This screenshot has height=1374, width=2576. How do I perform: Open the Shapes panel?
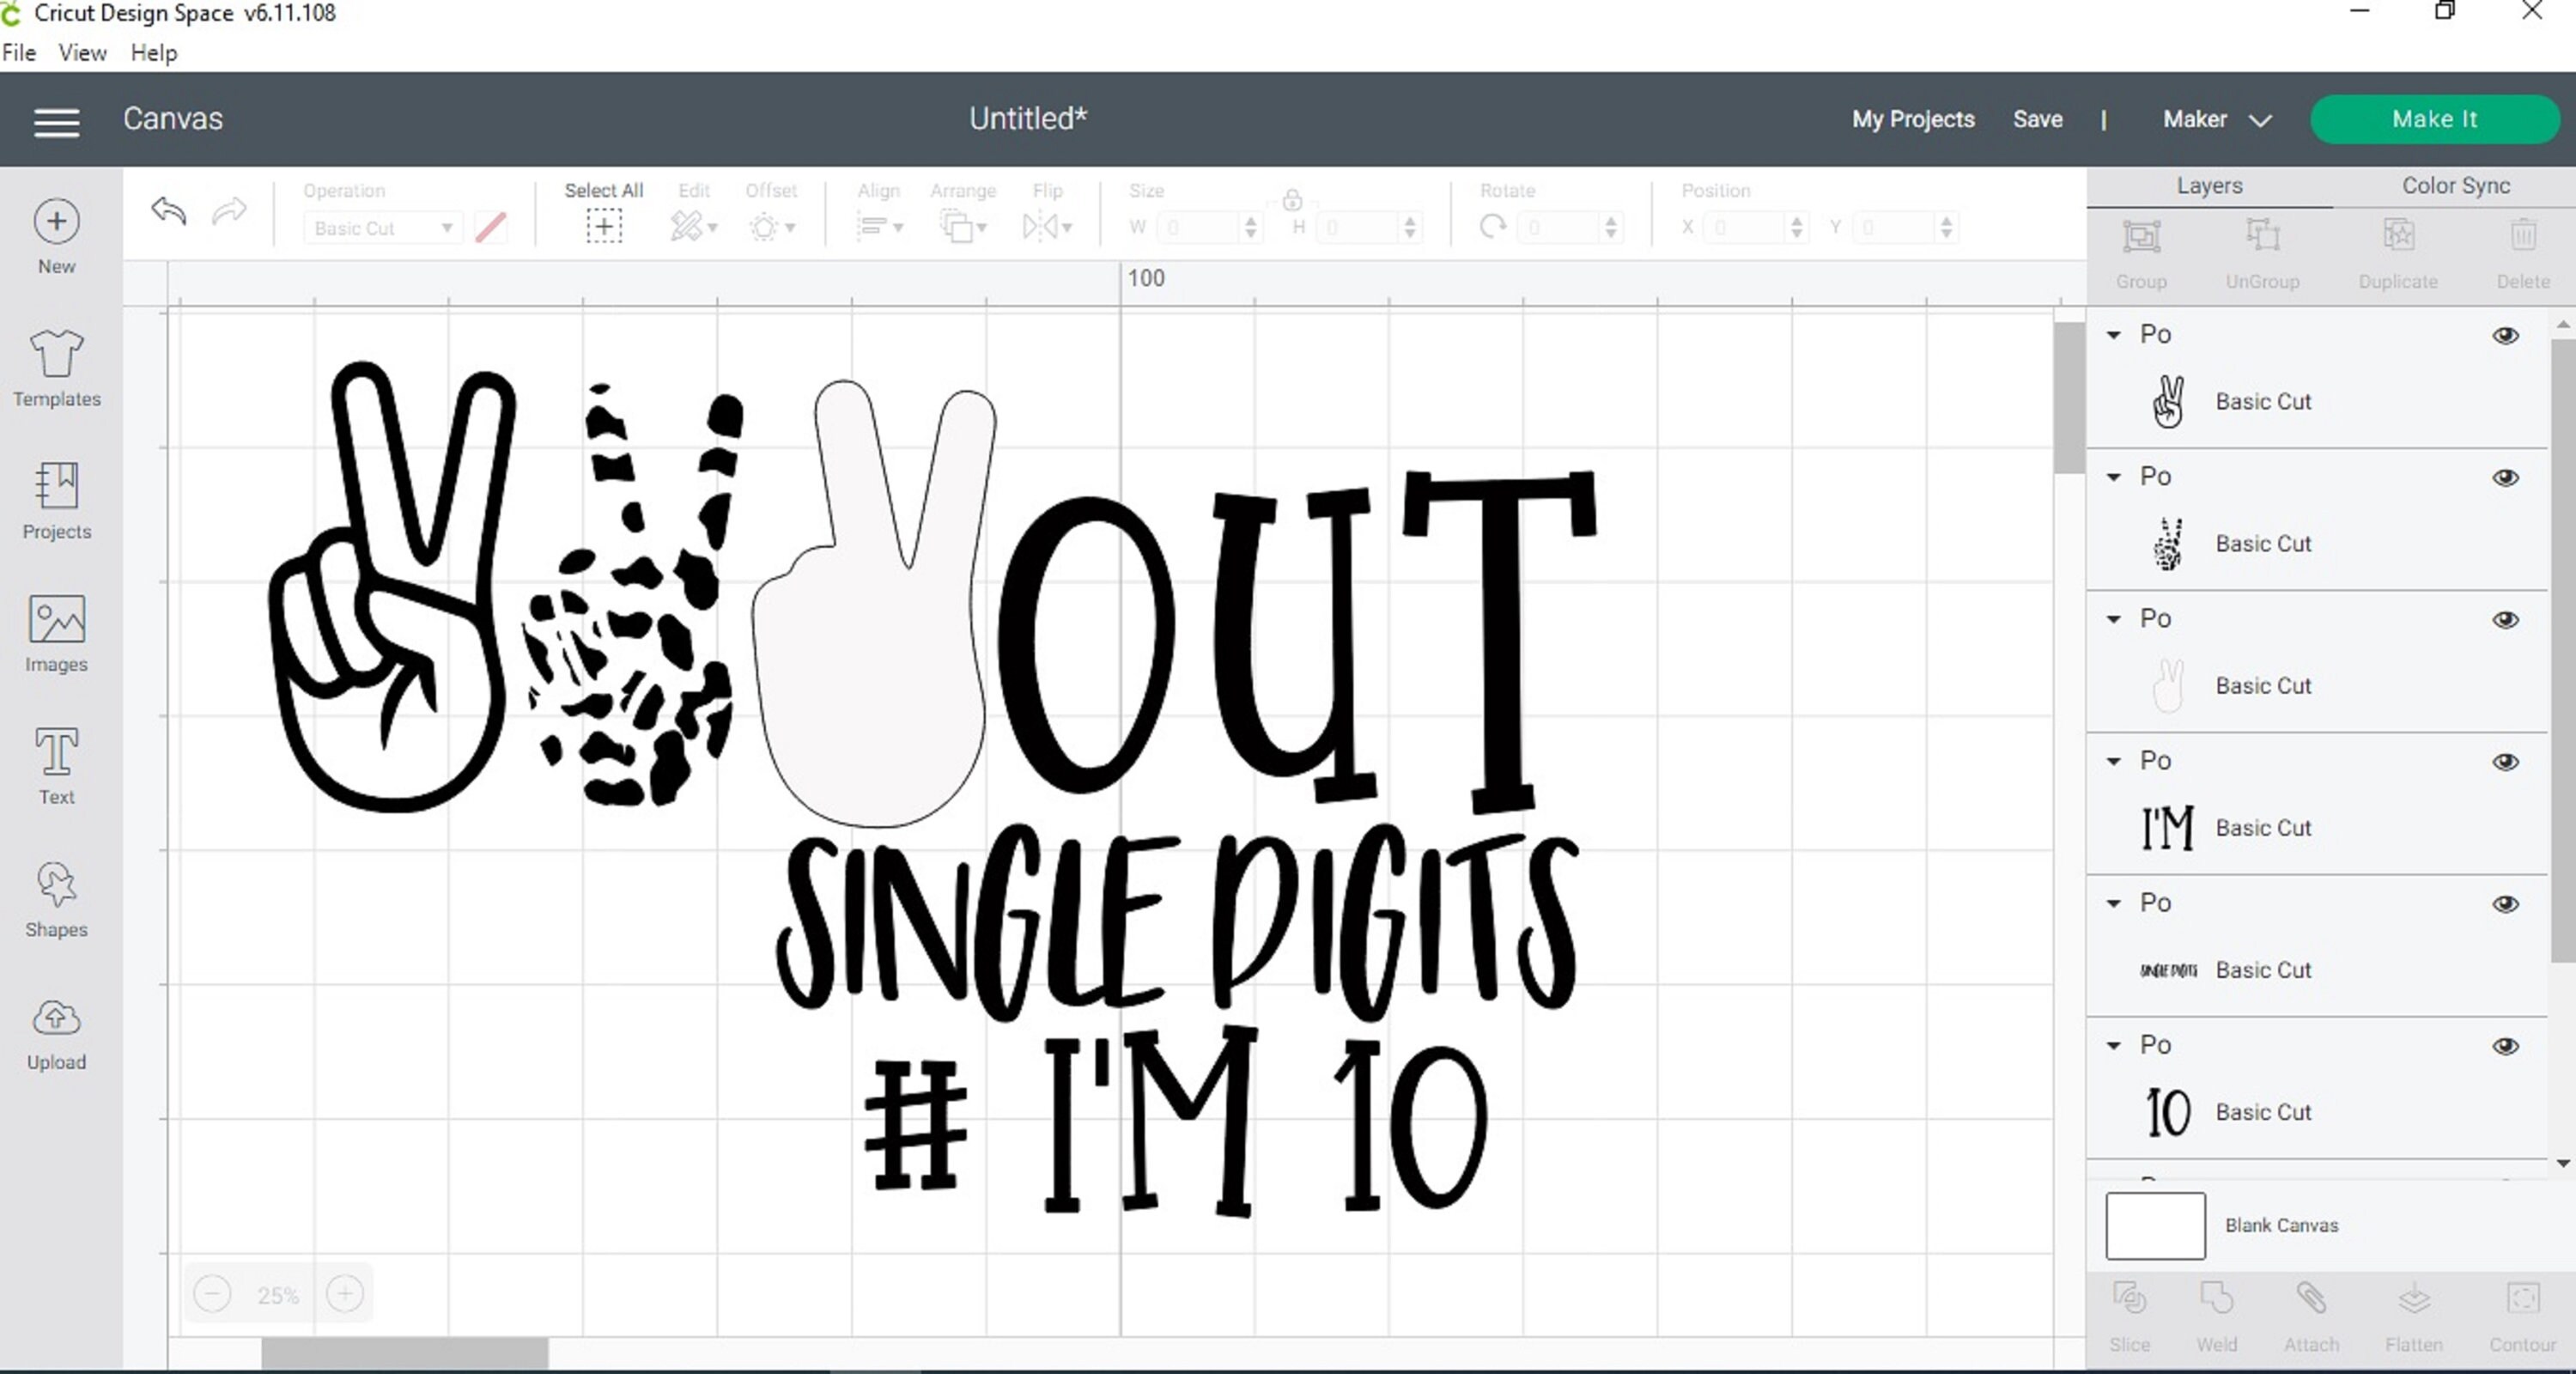(56, 898)
